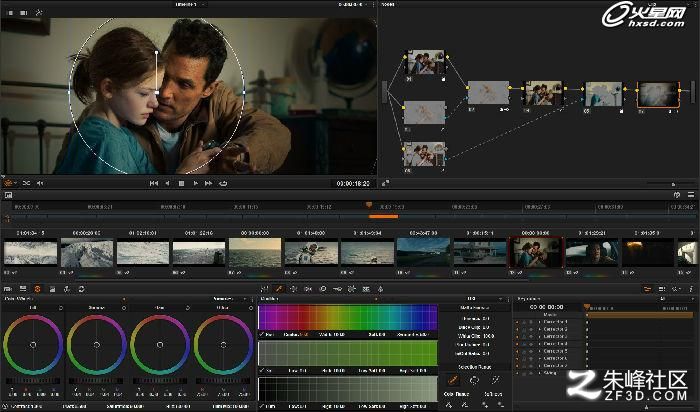Toggle the Hue qualifier checkbox
Viewport: 700px width, 412px height.
(x=262, y=334)
